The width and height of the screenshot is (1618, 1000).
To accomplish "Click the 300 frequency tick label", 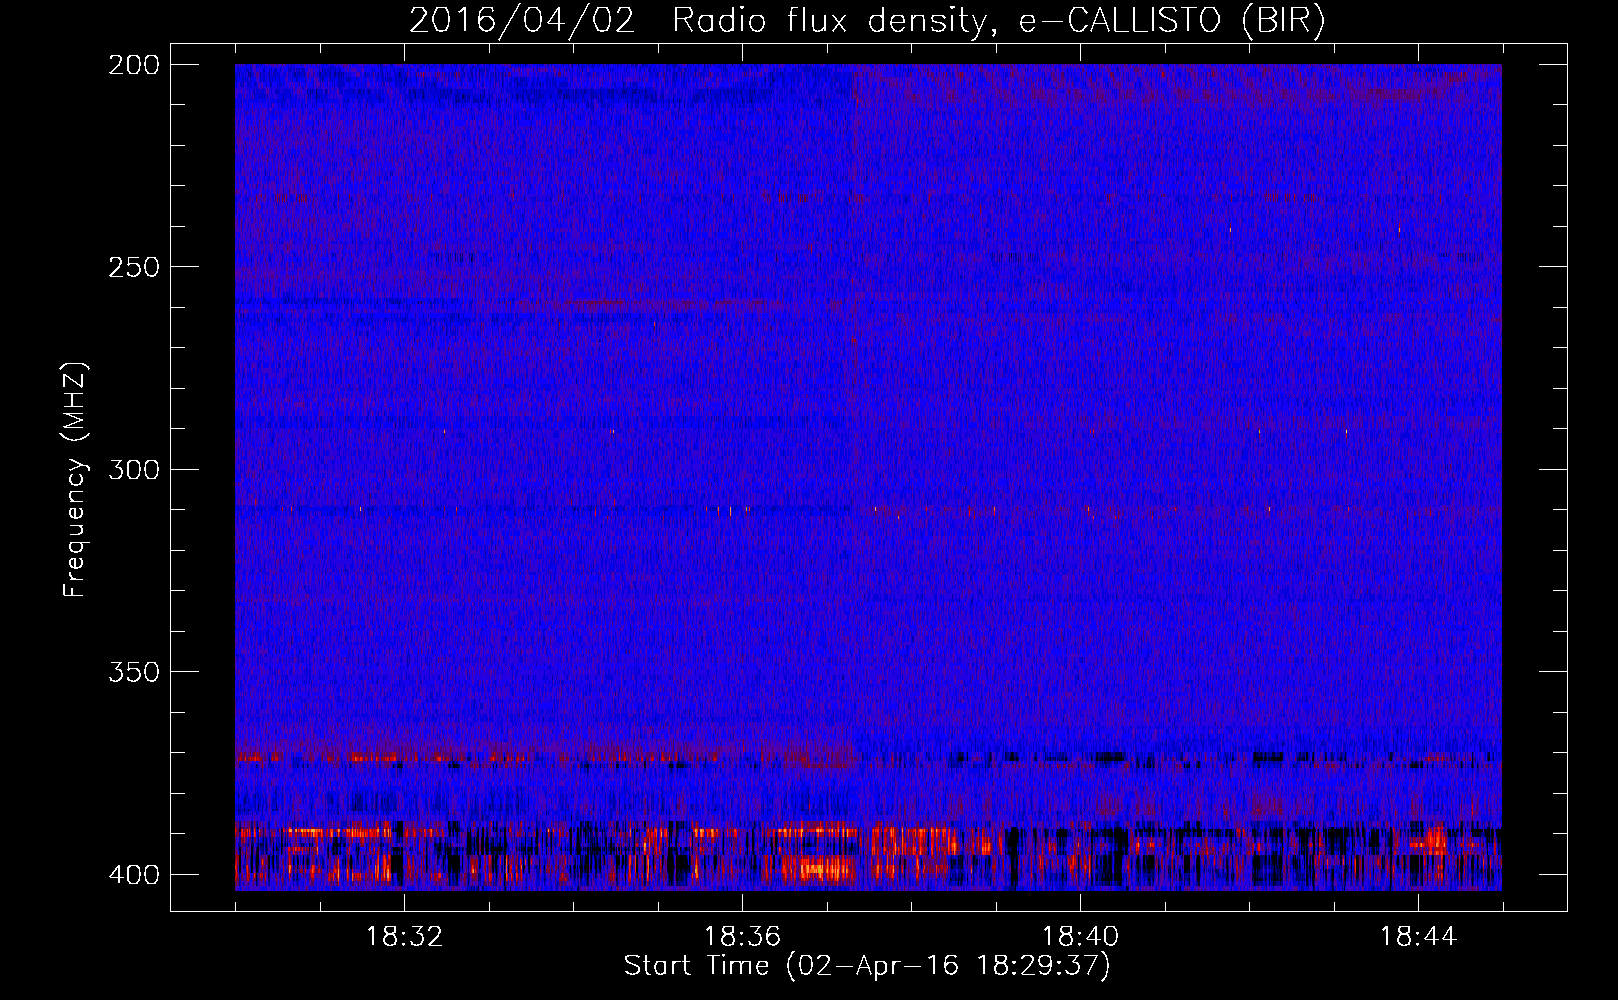I will click(x=134, y=469).
